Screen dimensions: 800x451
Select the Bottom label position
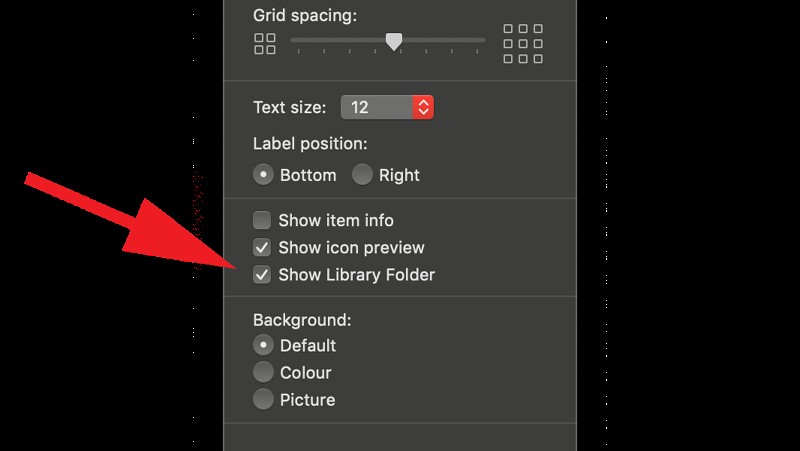(x=263, y=175)
